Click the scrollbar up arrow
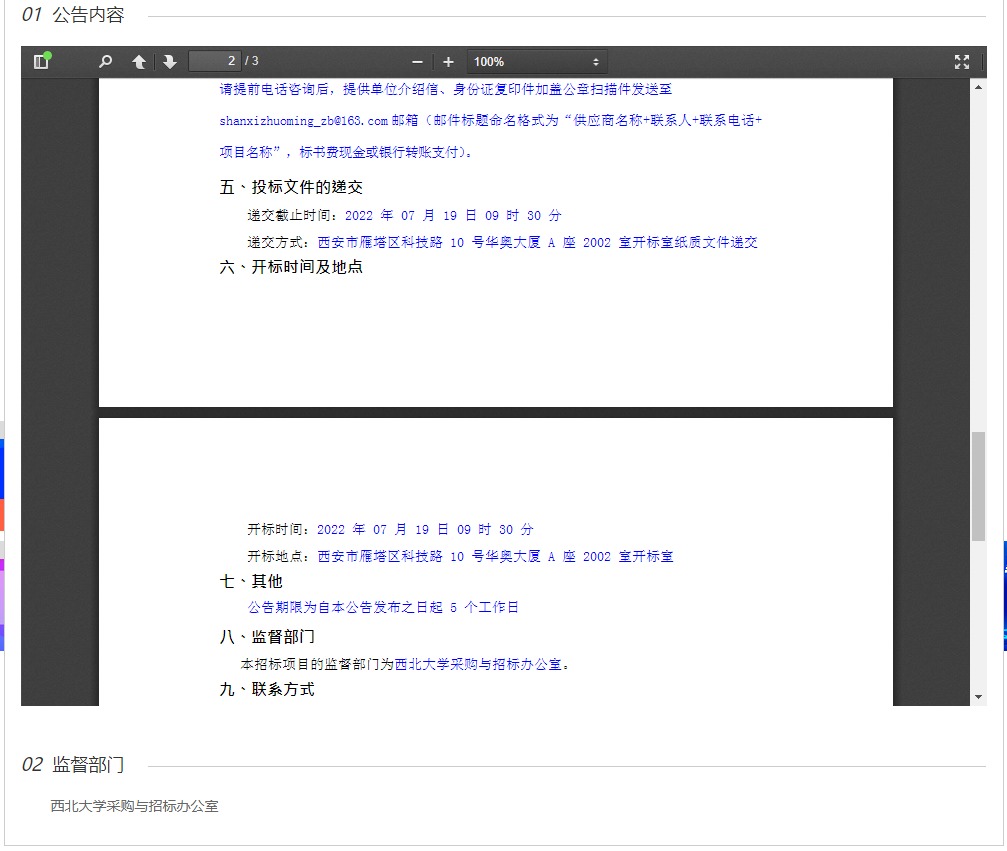Image resolution: width=1007 pixels, height=851 pixels. point(978,87)
